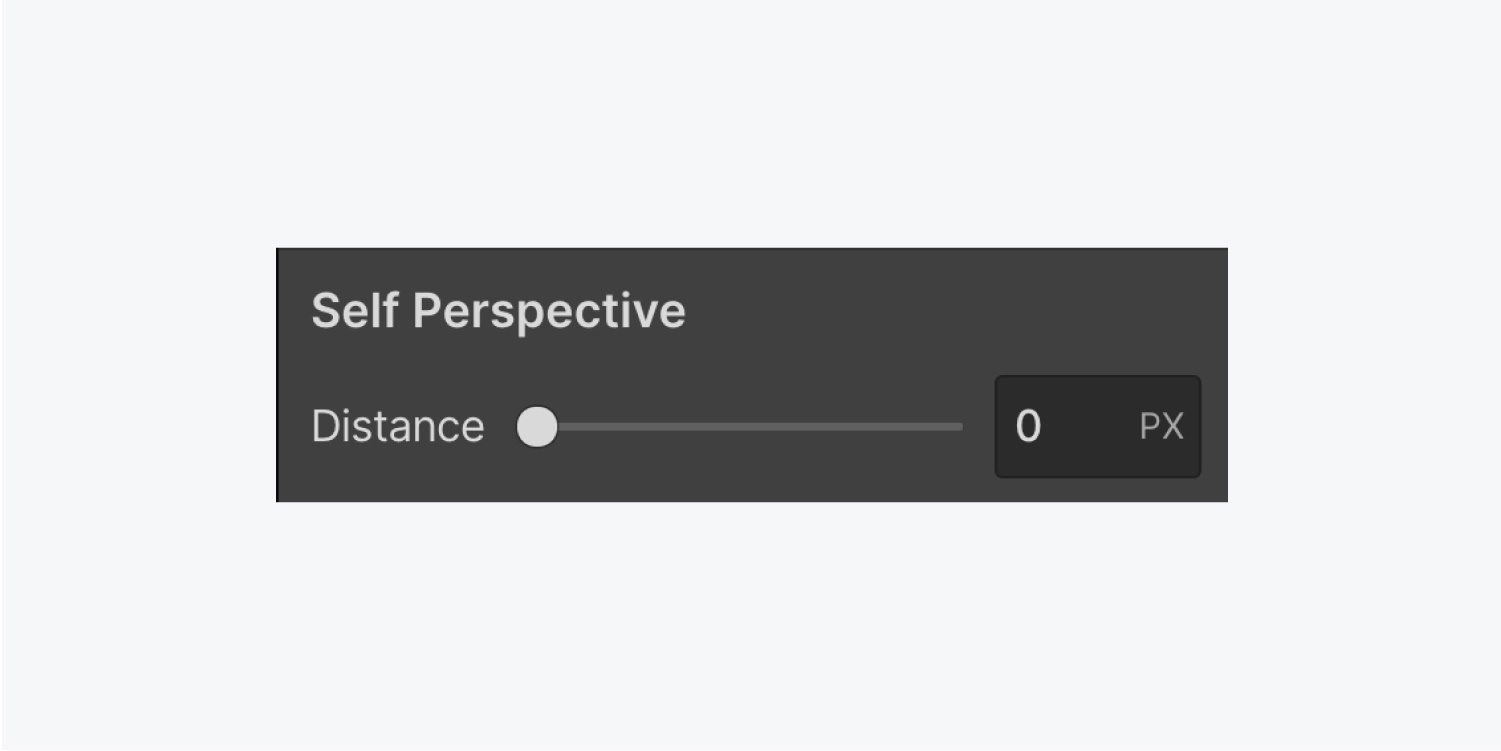
Task: Click the word Perspective in the panel heading
Action: 549,311
